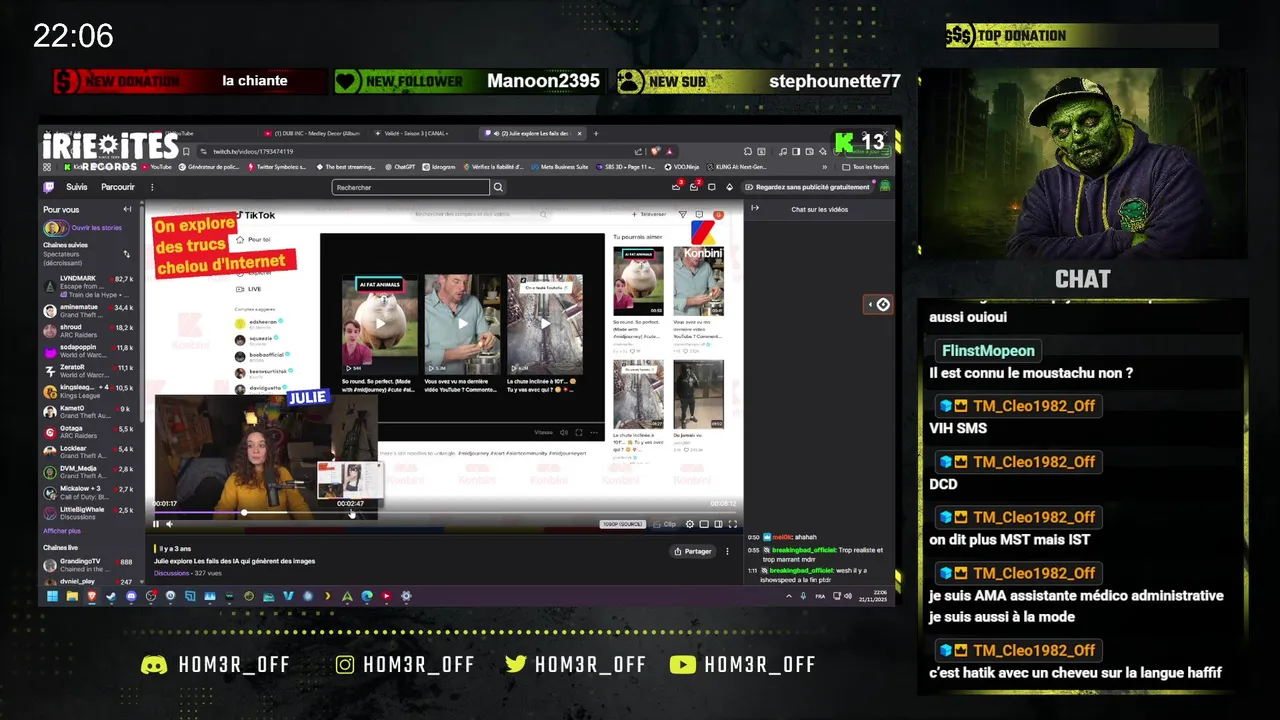Viewport: 1280px width, 720px height.
Task: Mute the Twitch player volume icon
Action: pos(169,524)
